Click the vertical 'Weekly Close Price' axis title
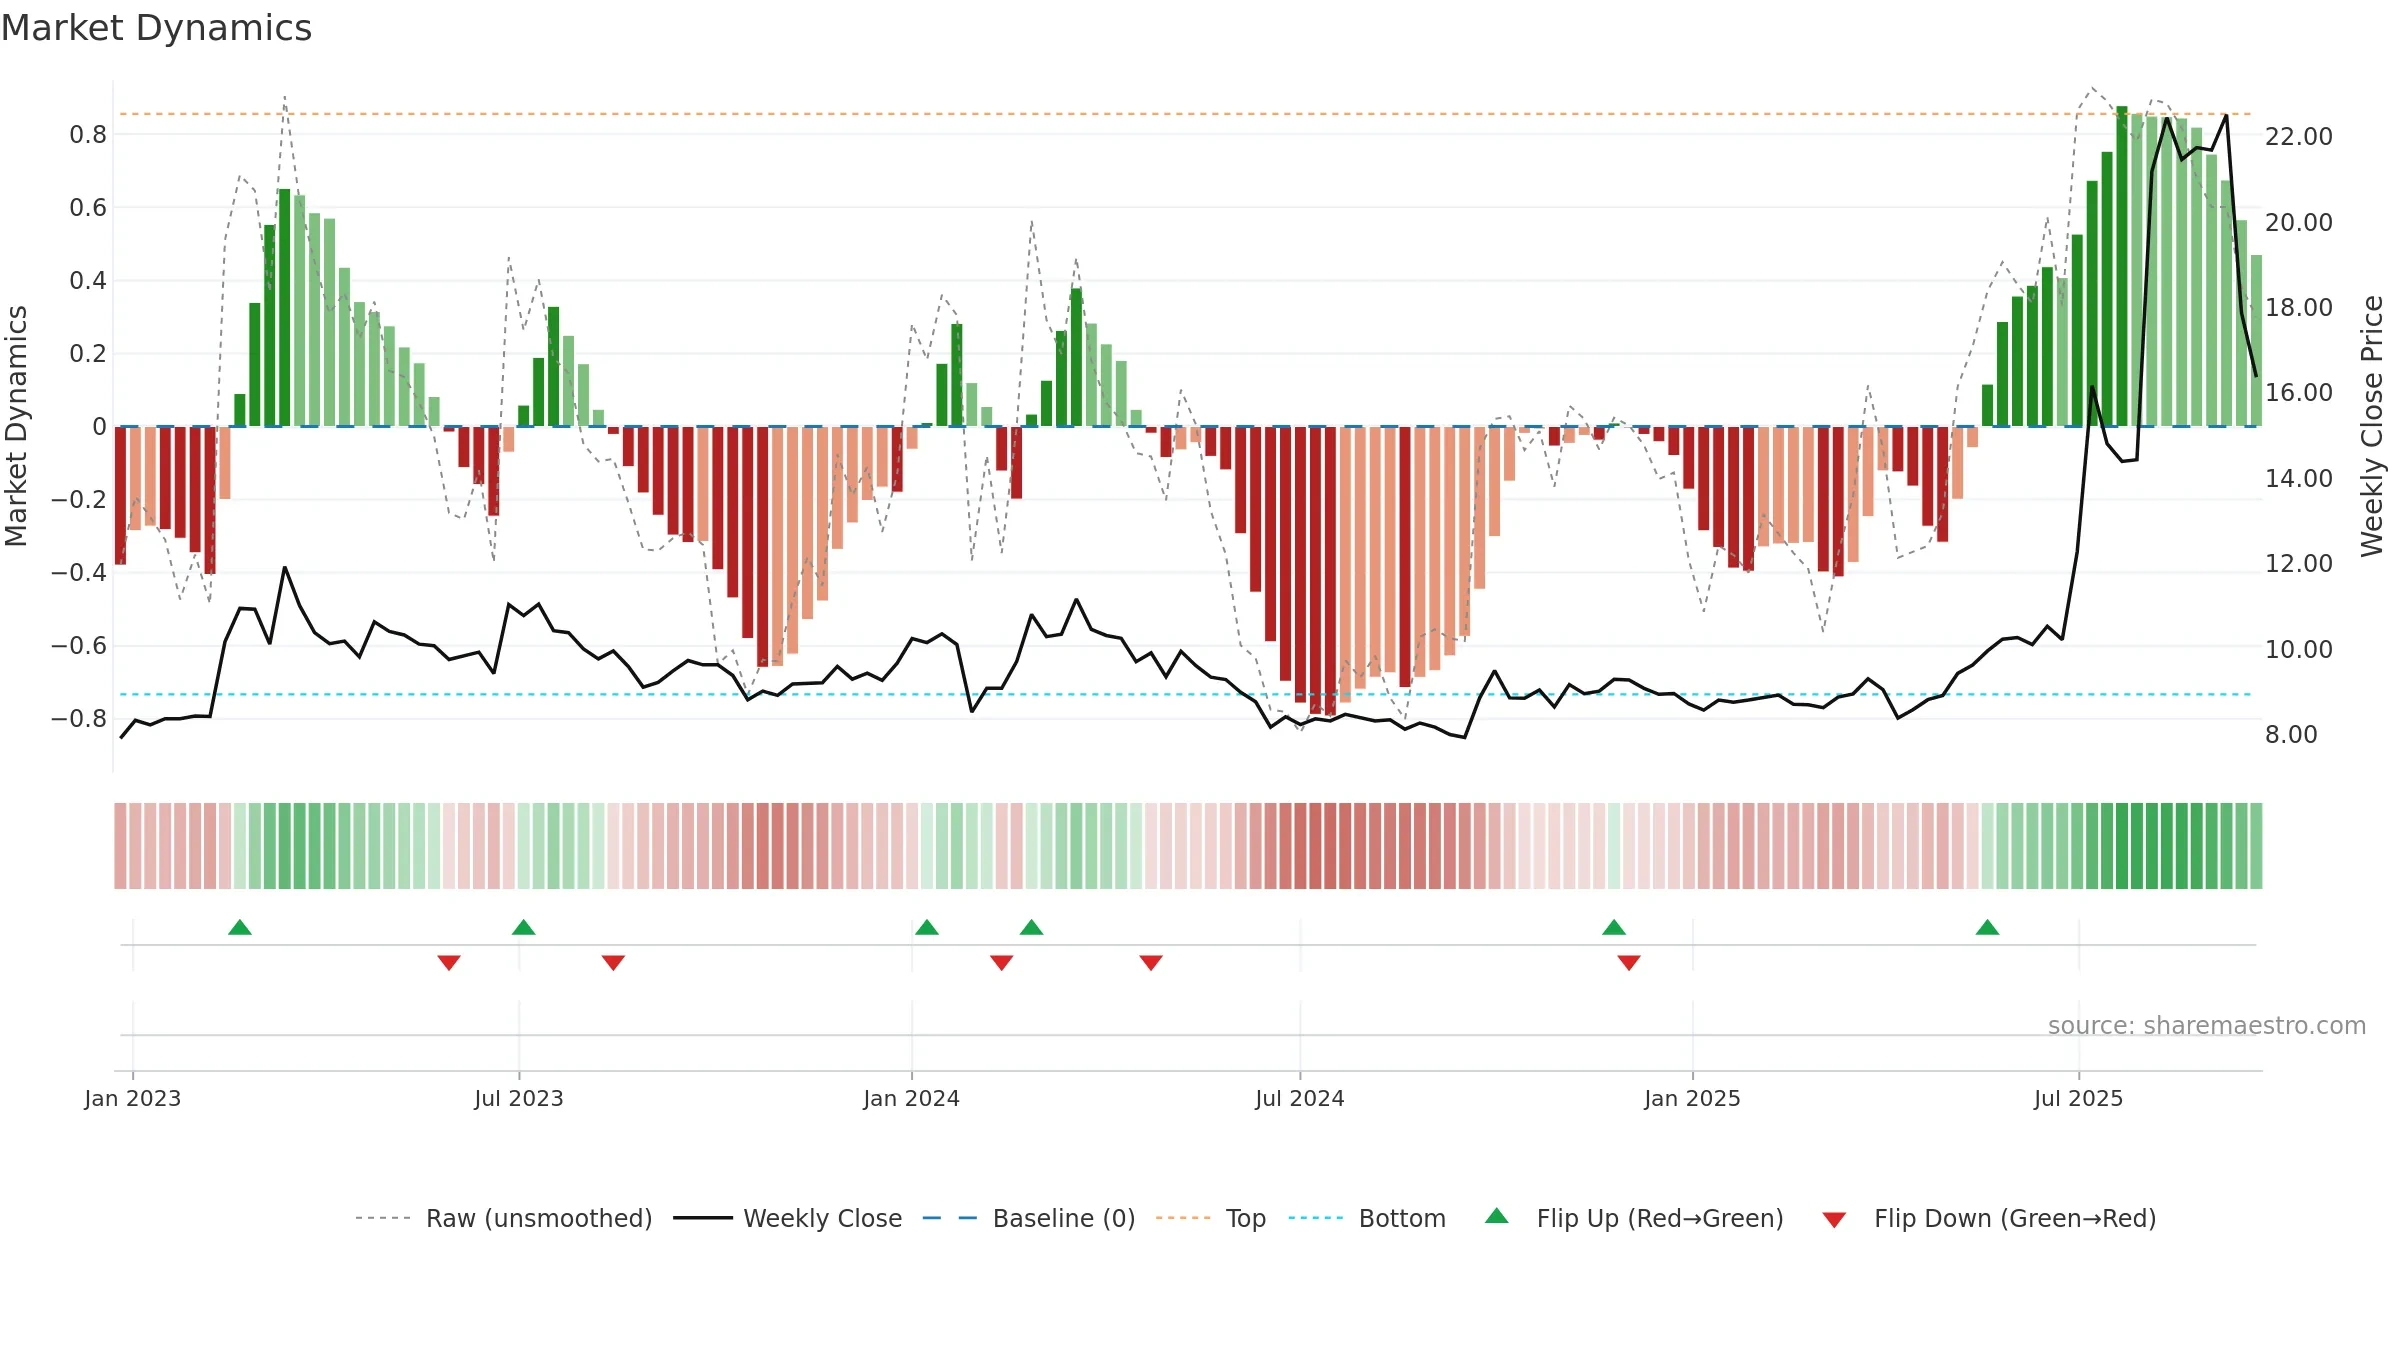 point(2372,426)
